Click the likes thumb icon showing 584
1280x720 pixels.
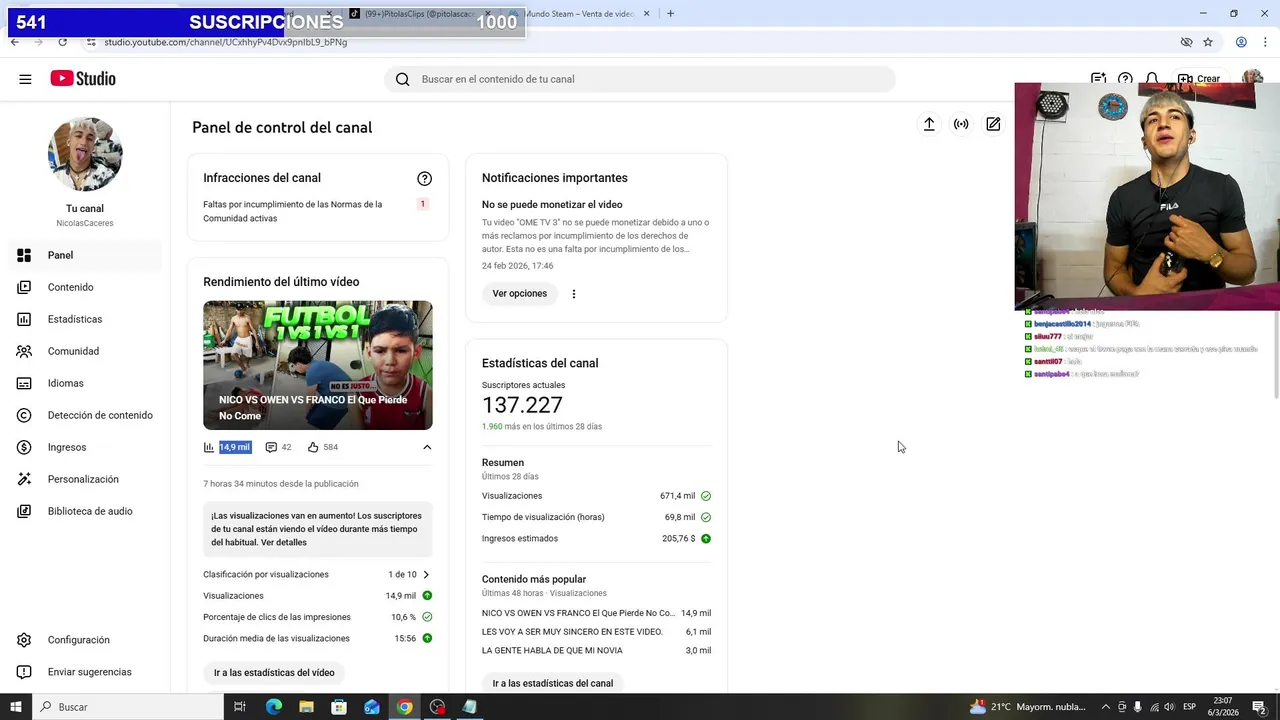[313, 447]
